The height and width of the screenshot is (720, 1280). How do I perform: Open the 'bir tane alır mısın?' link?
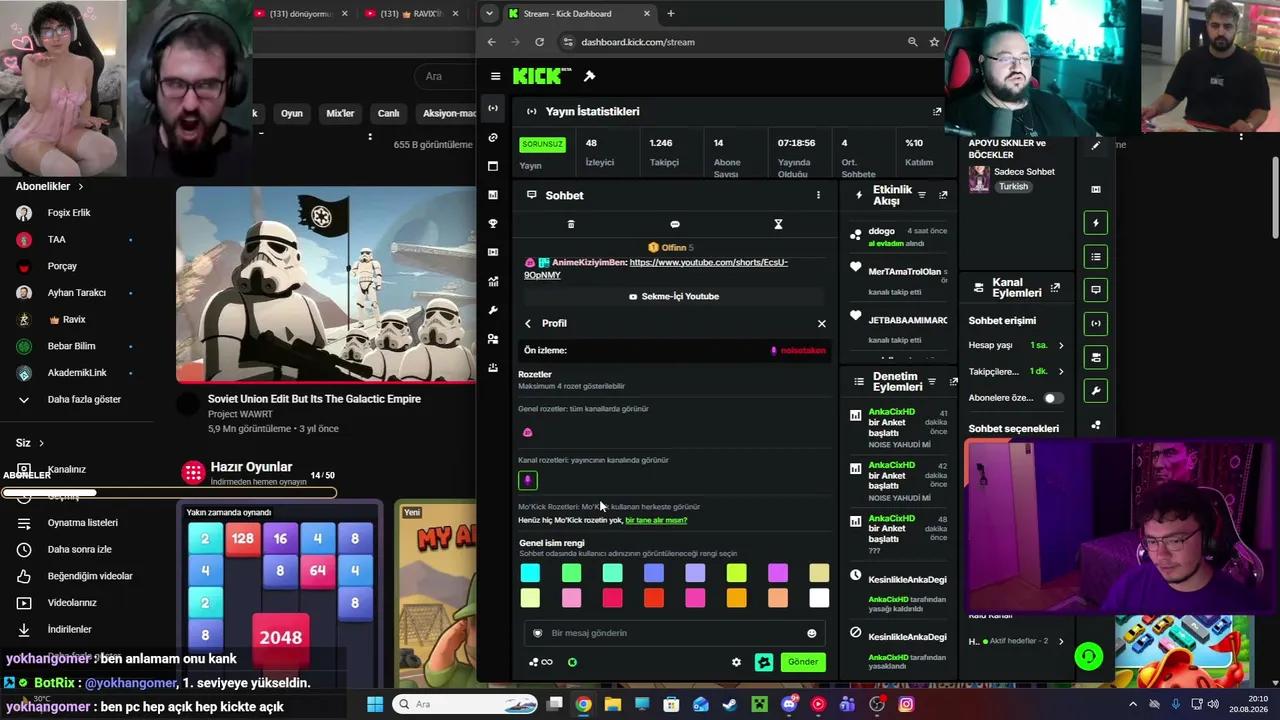(x=656, y=520)
